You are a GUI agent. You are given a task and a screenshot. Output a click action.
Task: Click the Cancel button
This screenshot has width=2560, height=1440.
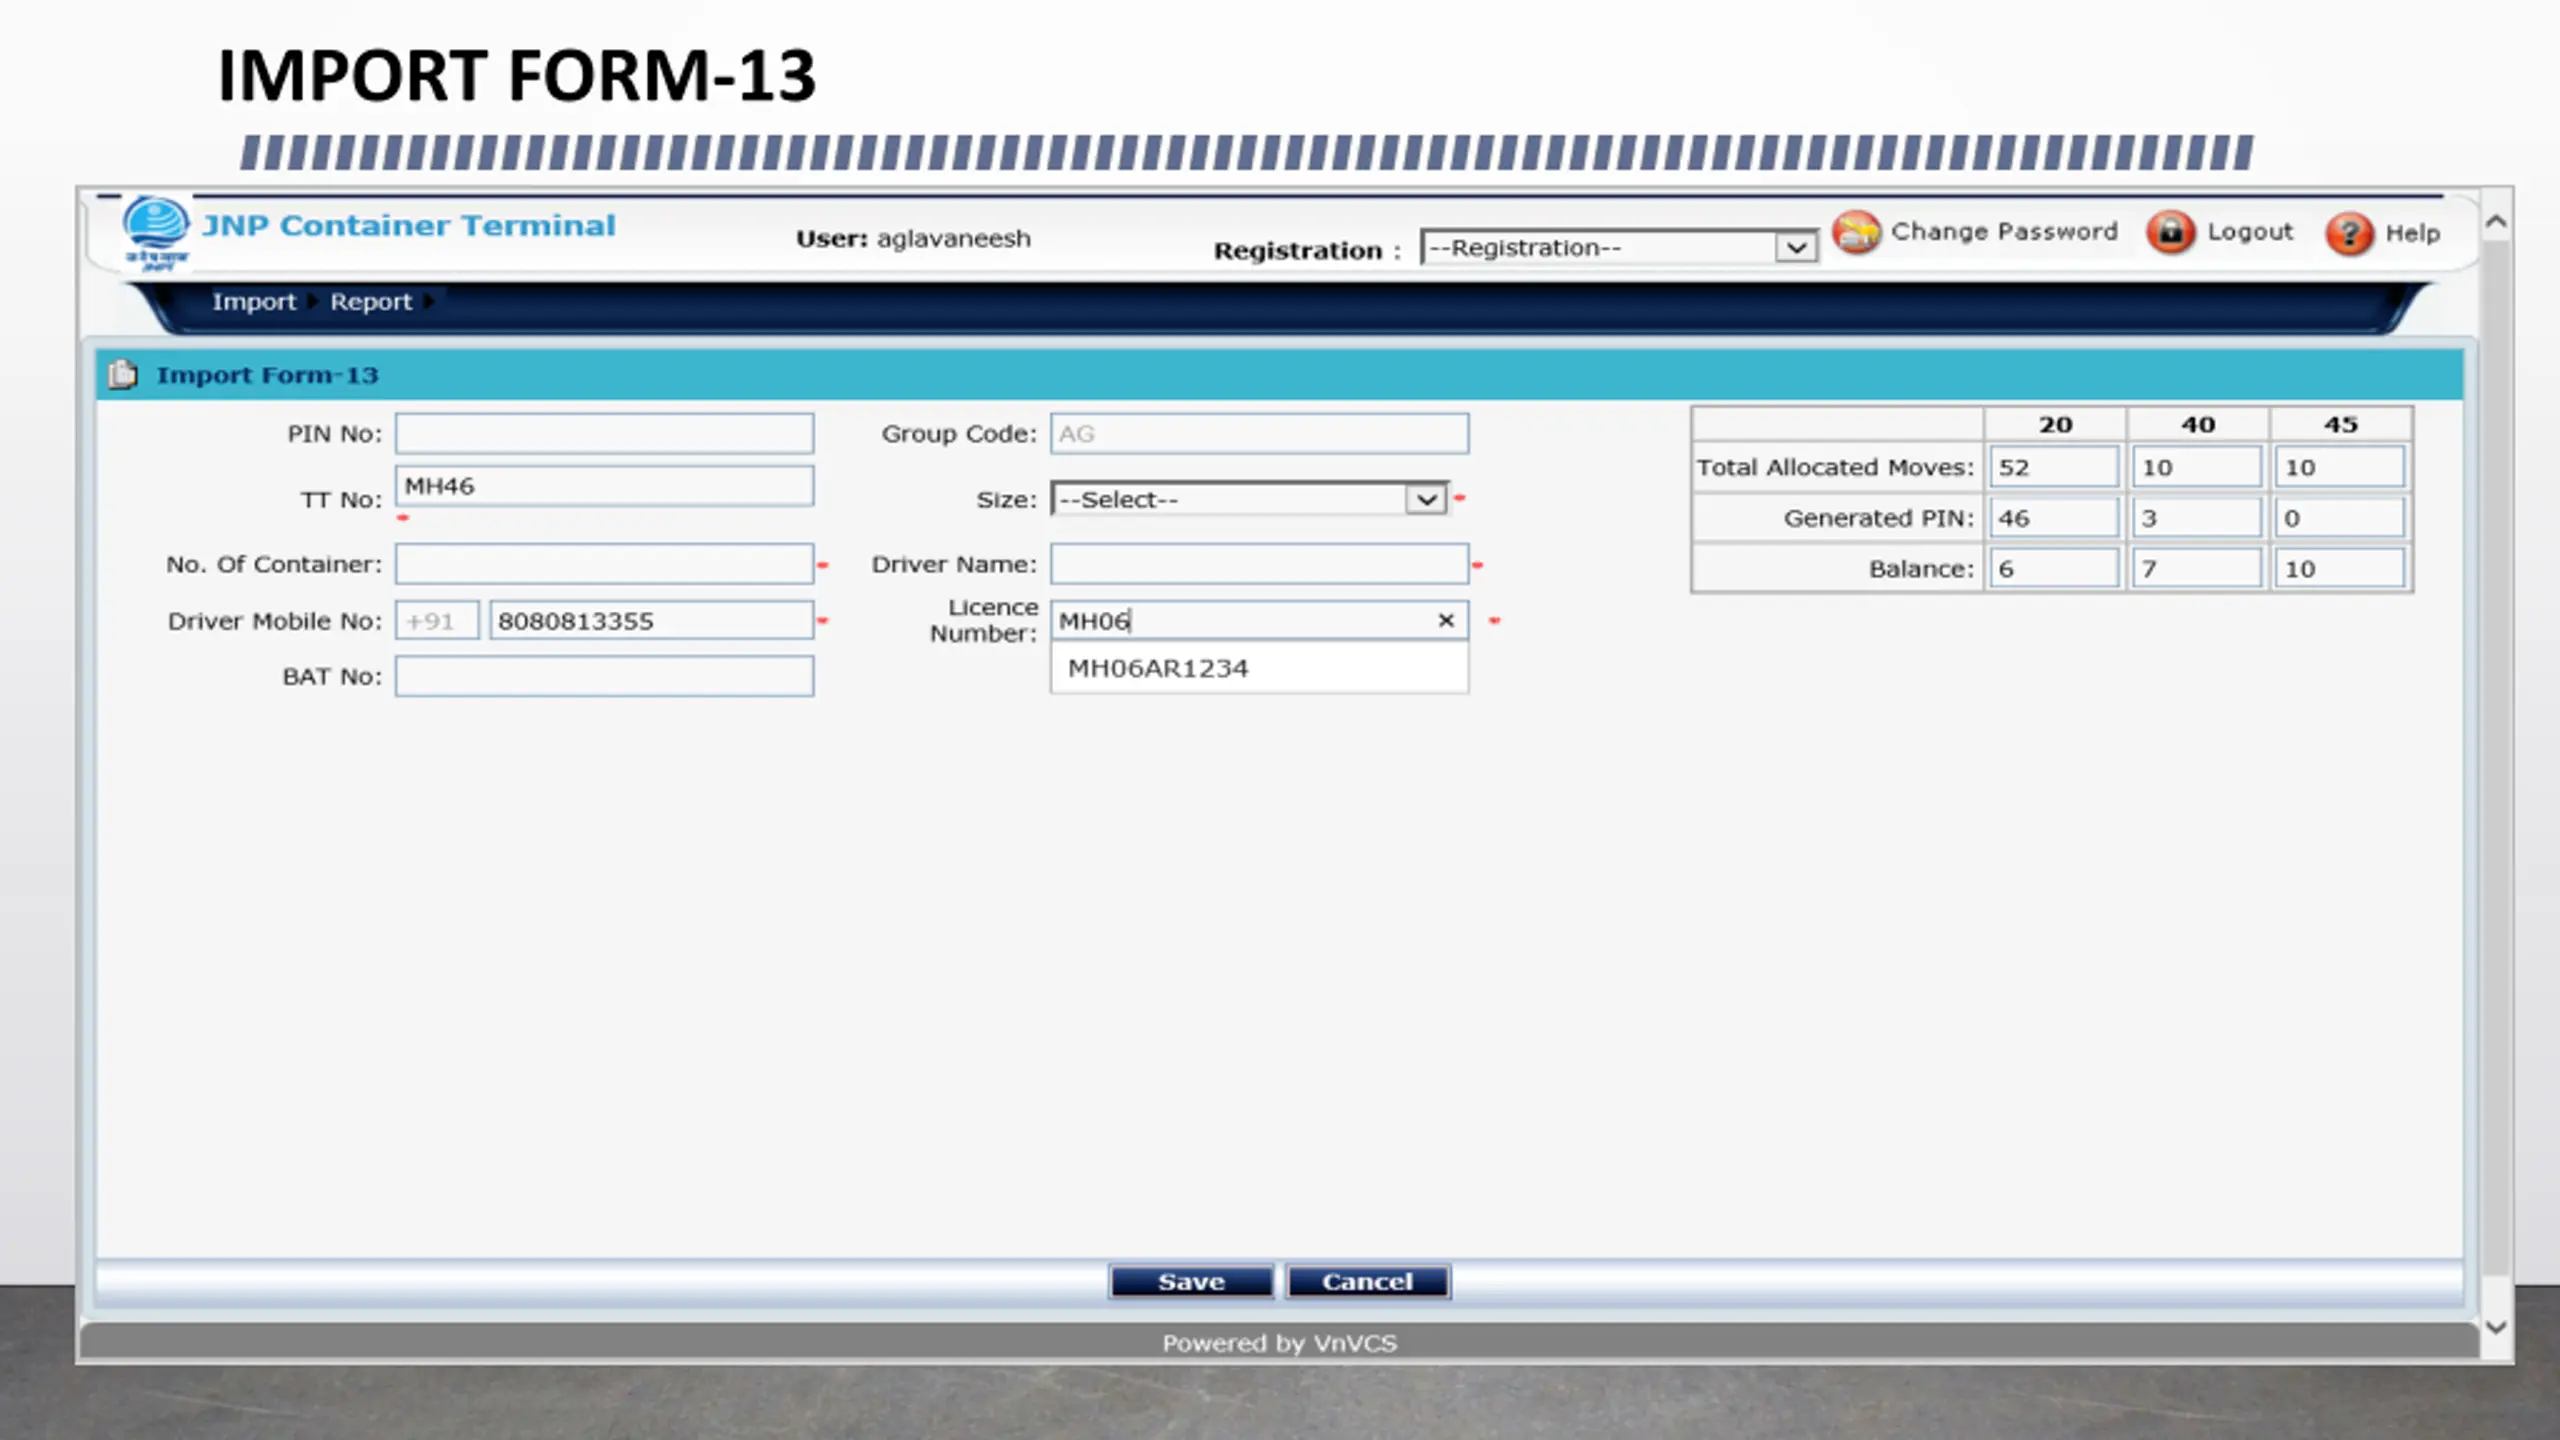coord(1368,1282)
